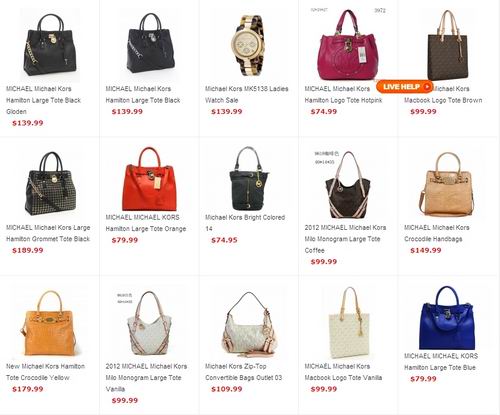The height and width of the screenshot is (415, 500).
Task: Open the Zip-Top Convertible Bags Outlet 03 link
Action: (244, 372)
